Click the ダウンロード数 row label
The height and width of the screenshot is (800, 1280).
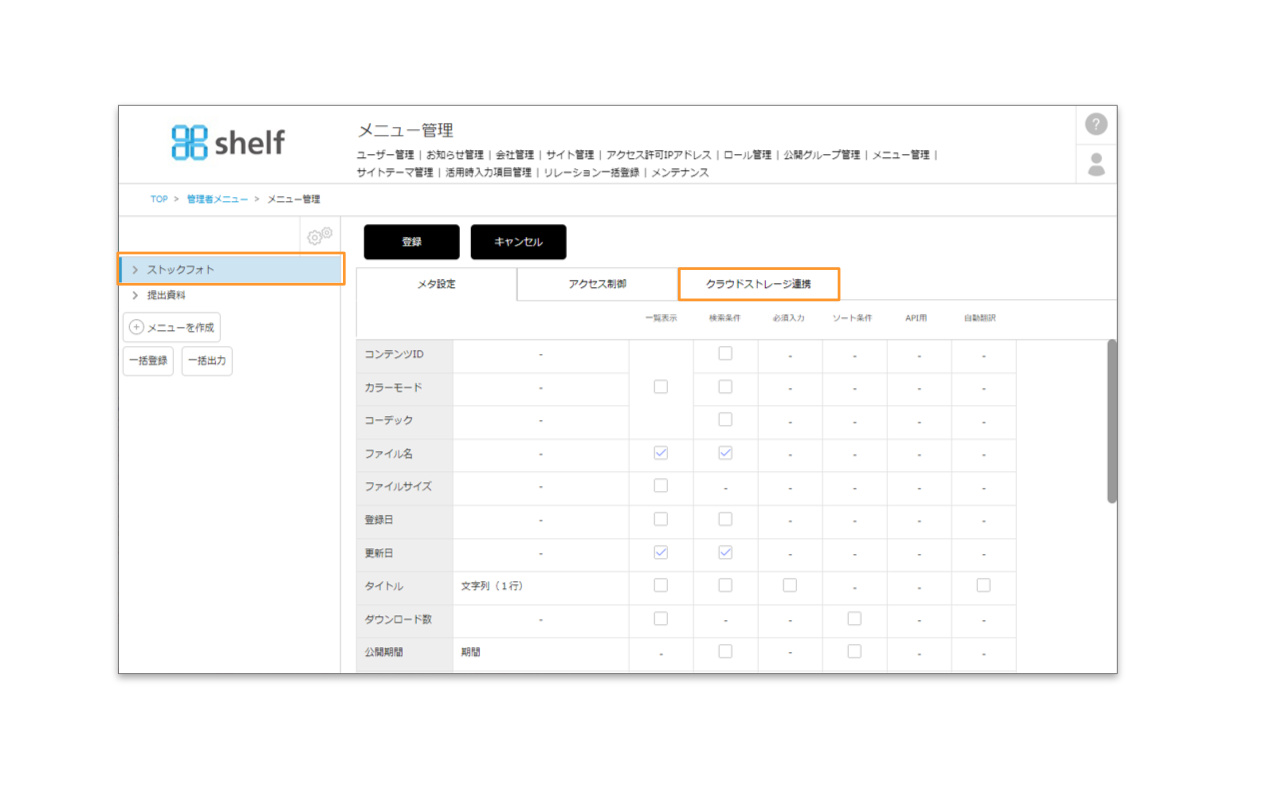[x=398, y=620]
